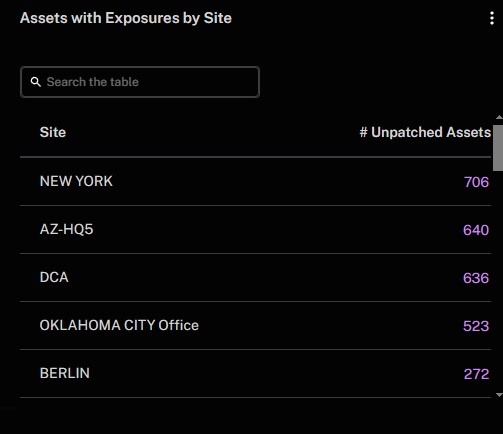The width and height of the screenshot is (503, 434).
Task: Sort by the Site column header
Action: pos(53,132)
